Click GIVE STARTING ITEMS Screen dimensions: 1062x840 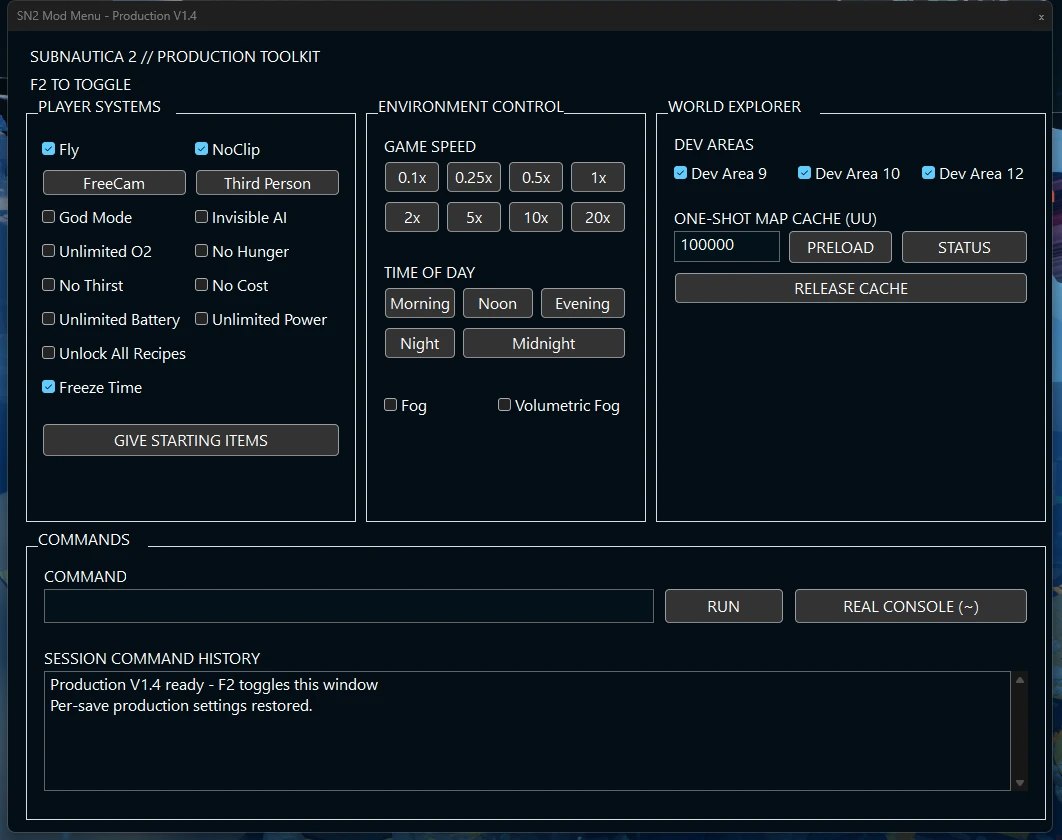[x=190, y=440]
